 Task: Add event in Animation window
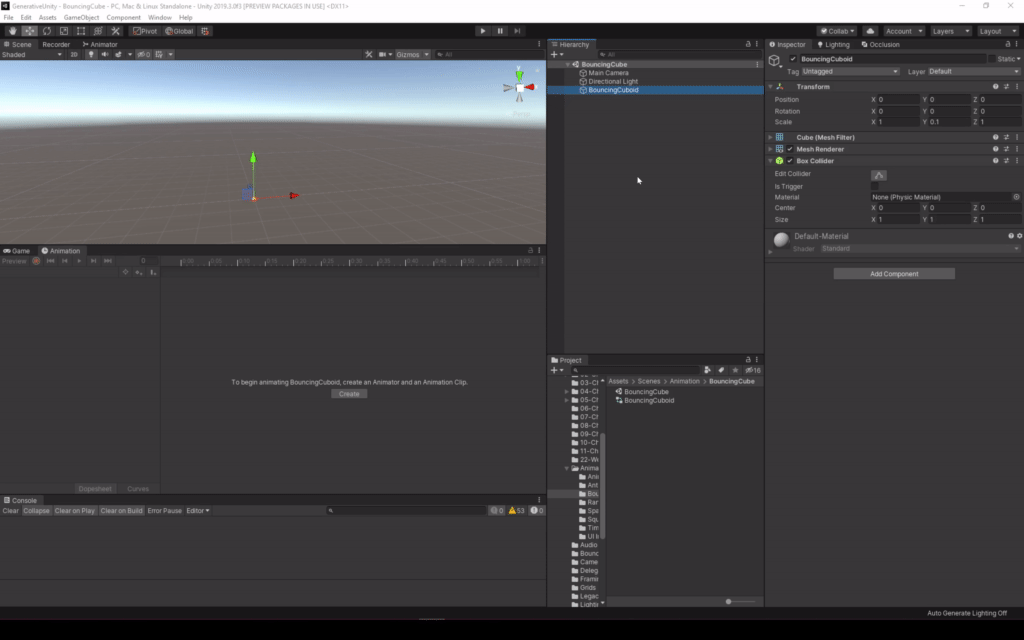pos(153,272)
